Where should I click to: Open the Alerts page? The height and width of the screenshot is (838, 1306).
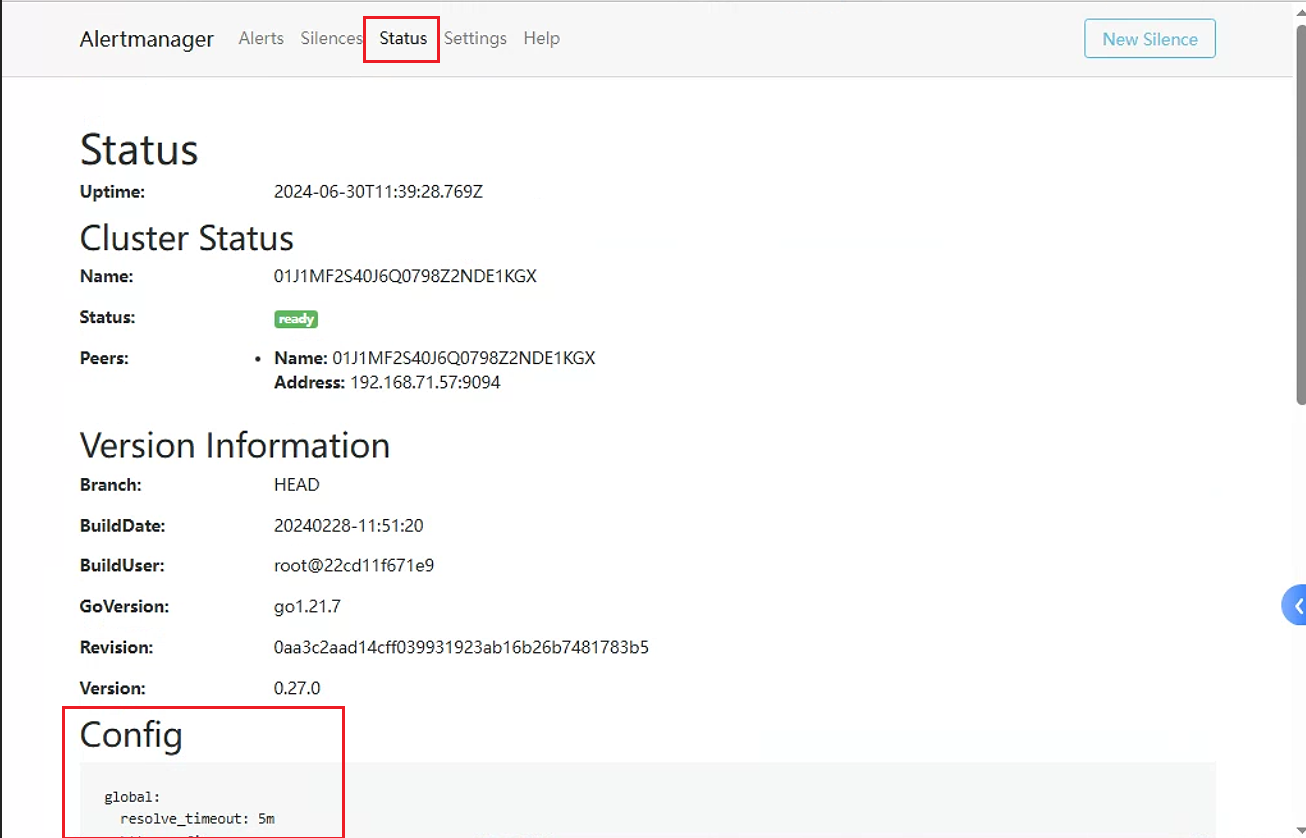pos(261,38)
